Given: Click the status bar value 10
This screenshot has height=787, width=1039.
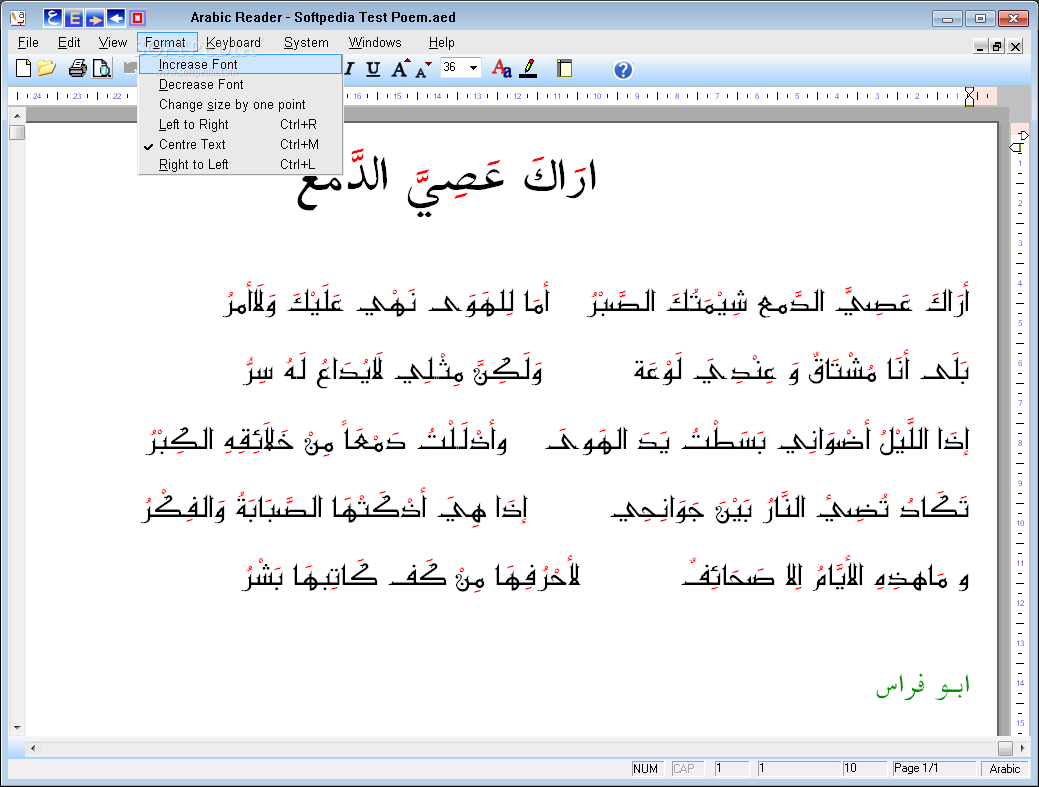Looking at the screenshot, I should click(x=863, y=768).
